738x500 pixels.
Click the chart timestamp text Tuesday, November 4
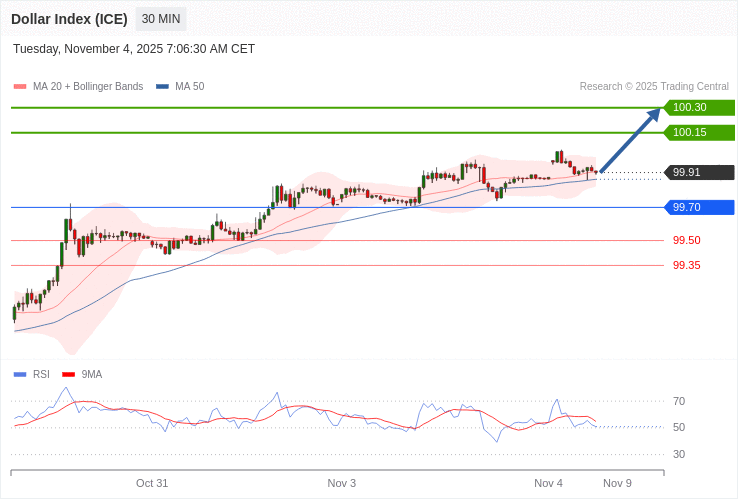(134, 49)
